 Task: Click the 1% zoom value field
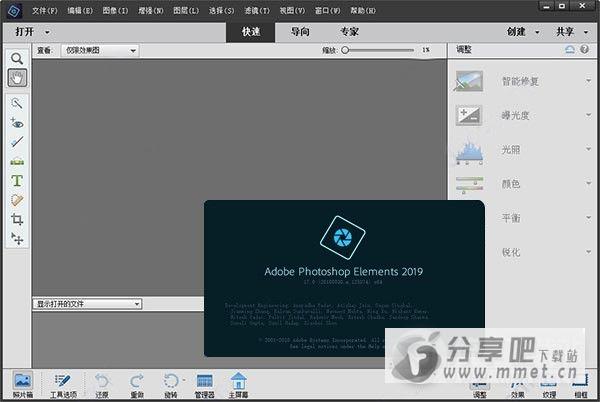pos(426,50)
